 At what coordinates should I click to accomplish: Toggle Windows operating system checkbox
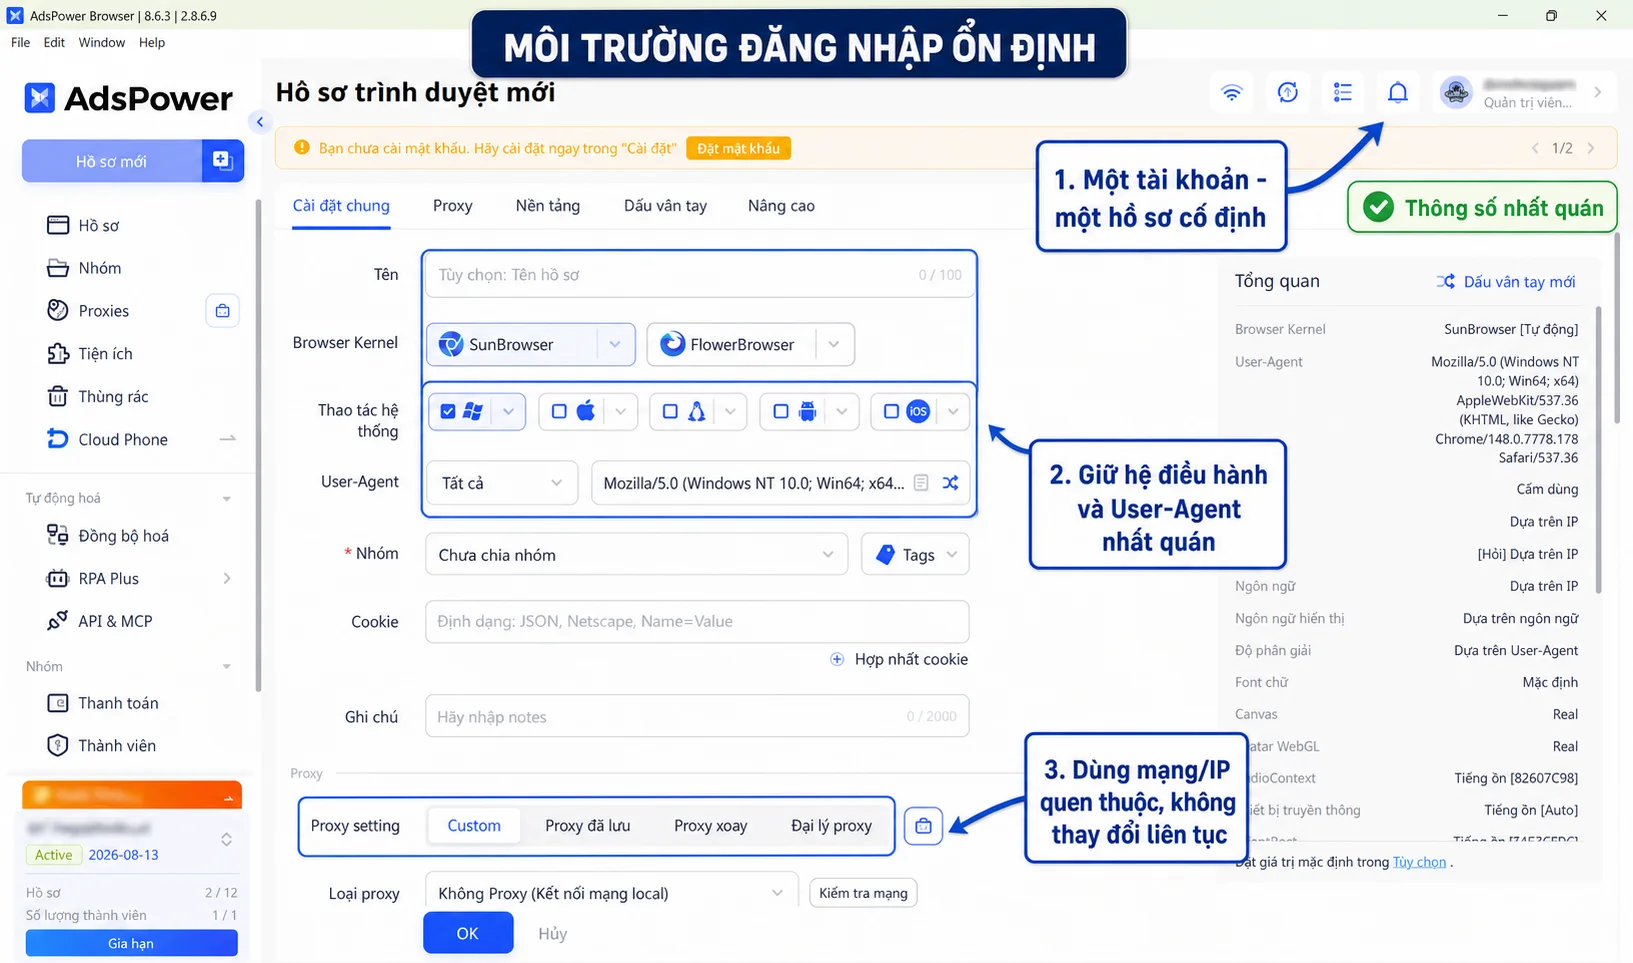pyautogui.click(x=448, y=411)
